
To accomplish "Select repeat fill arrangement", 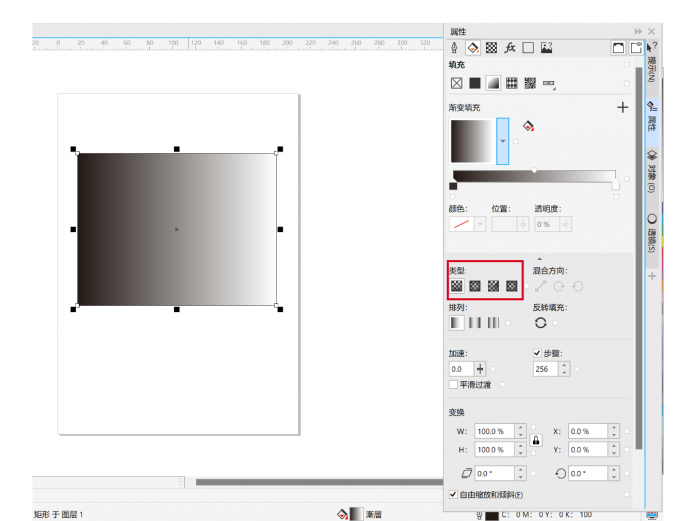I will pos(493,323).
